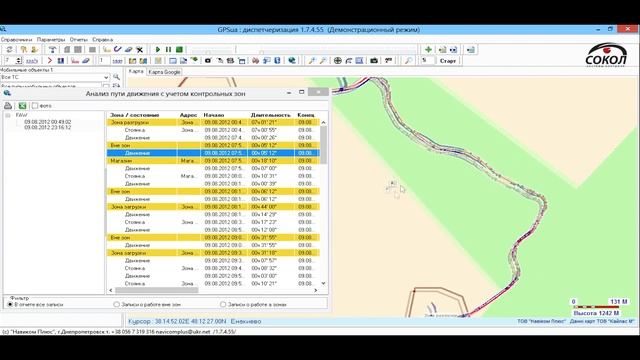Click the scroll right arrow of table

(x=316, y=290)
